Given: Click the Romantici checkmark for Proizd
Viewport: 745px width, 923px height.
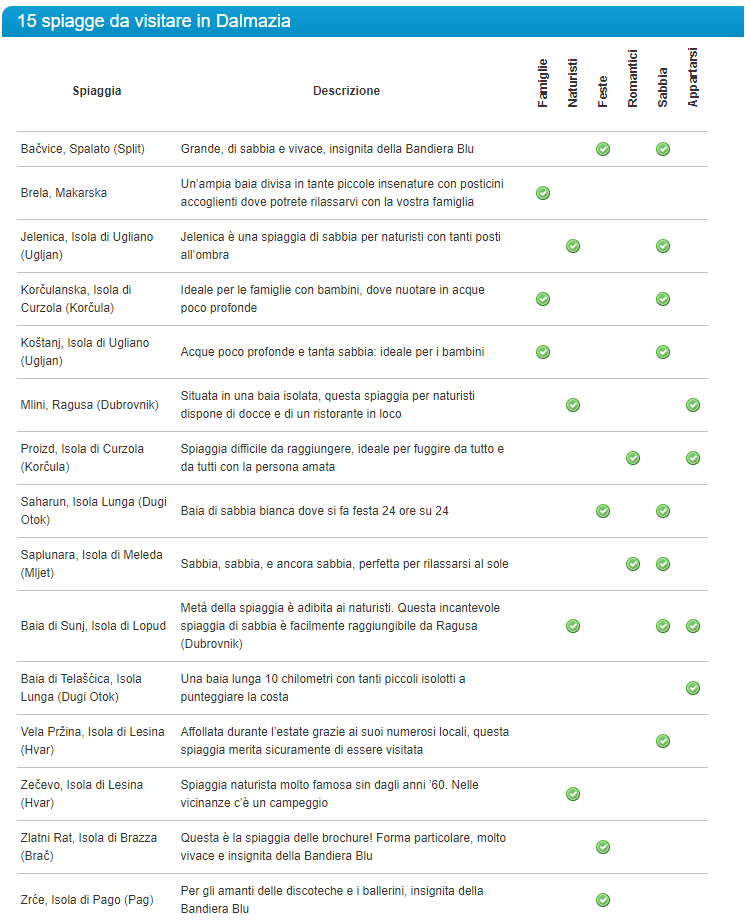Looking at the screenshot, I should point(633,458).
